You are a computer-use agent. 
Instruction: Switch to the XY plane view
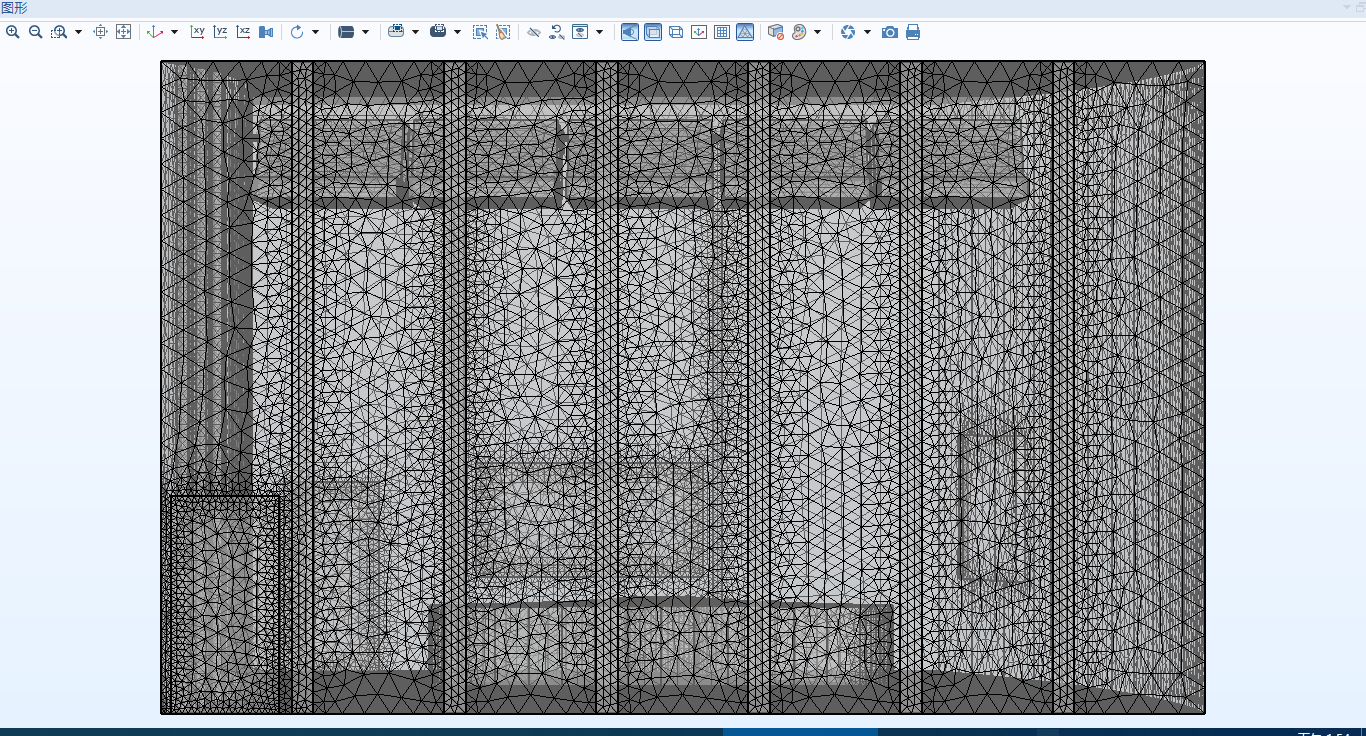point(198,32)
